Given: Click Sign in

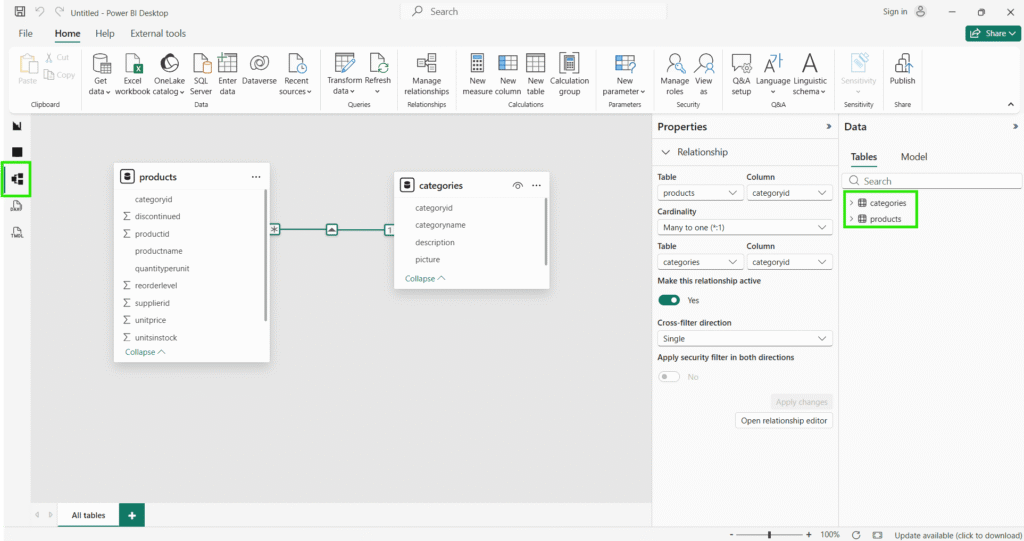Looking at the screenshot, I should coord(904,12).
